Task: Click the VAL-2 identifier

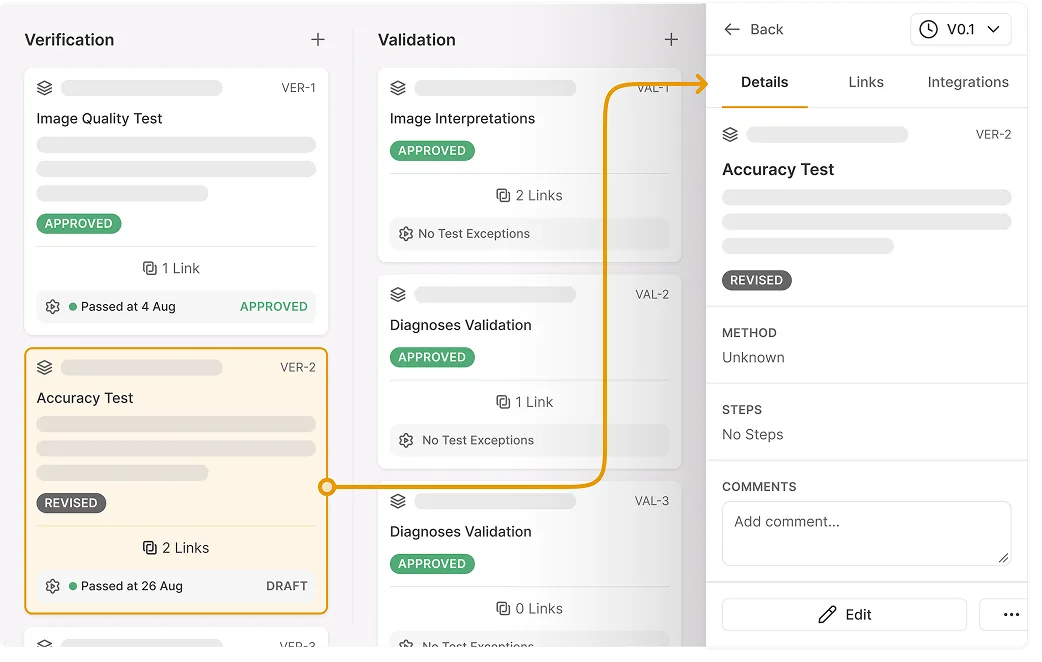Action: (652, 294)
